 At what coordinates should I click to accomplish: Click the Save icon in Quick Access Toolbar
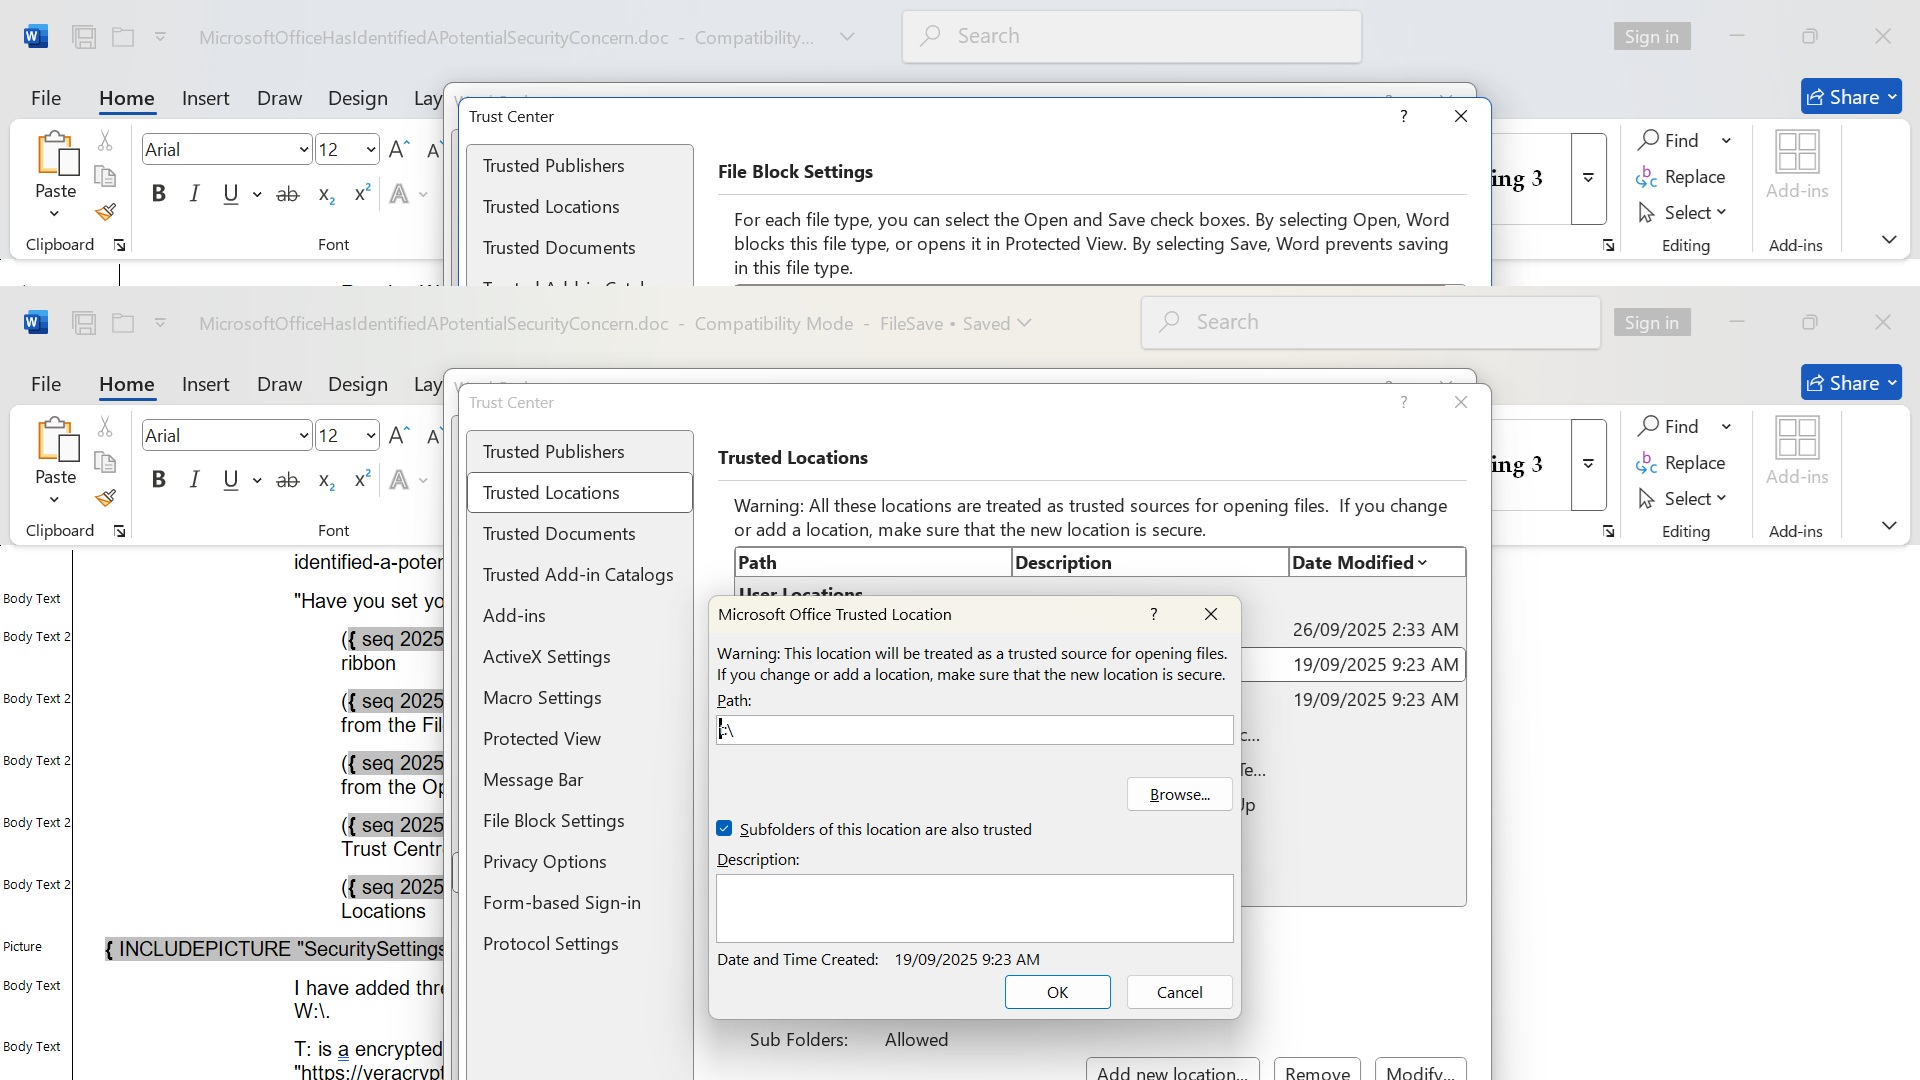click(84, 322)
